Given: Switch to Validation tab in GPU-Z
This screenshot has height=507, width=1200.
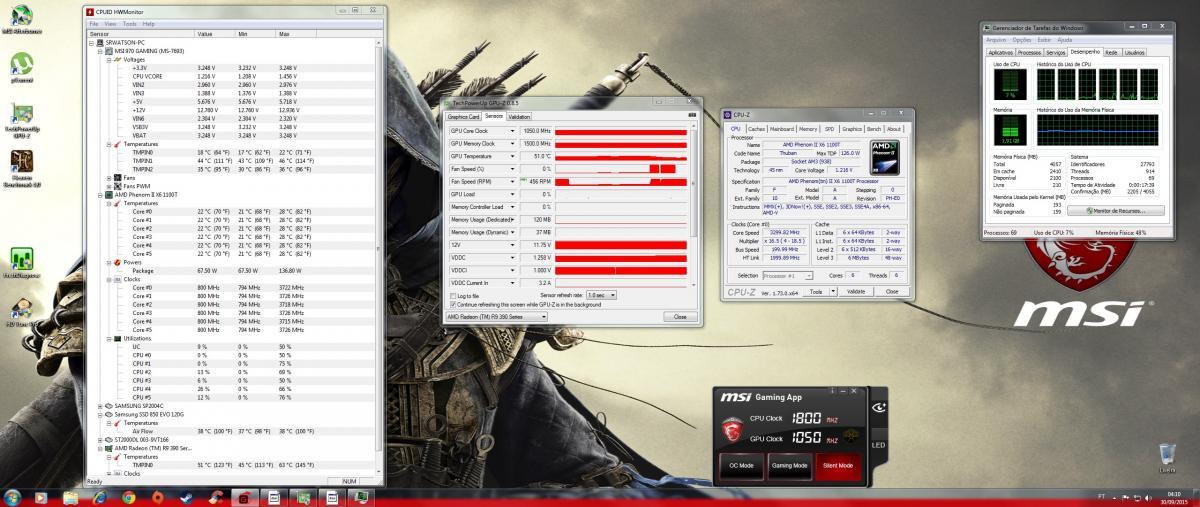Looking at the screenshot, I should click(520, 117).
